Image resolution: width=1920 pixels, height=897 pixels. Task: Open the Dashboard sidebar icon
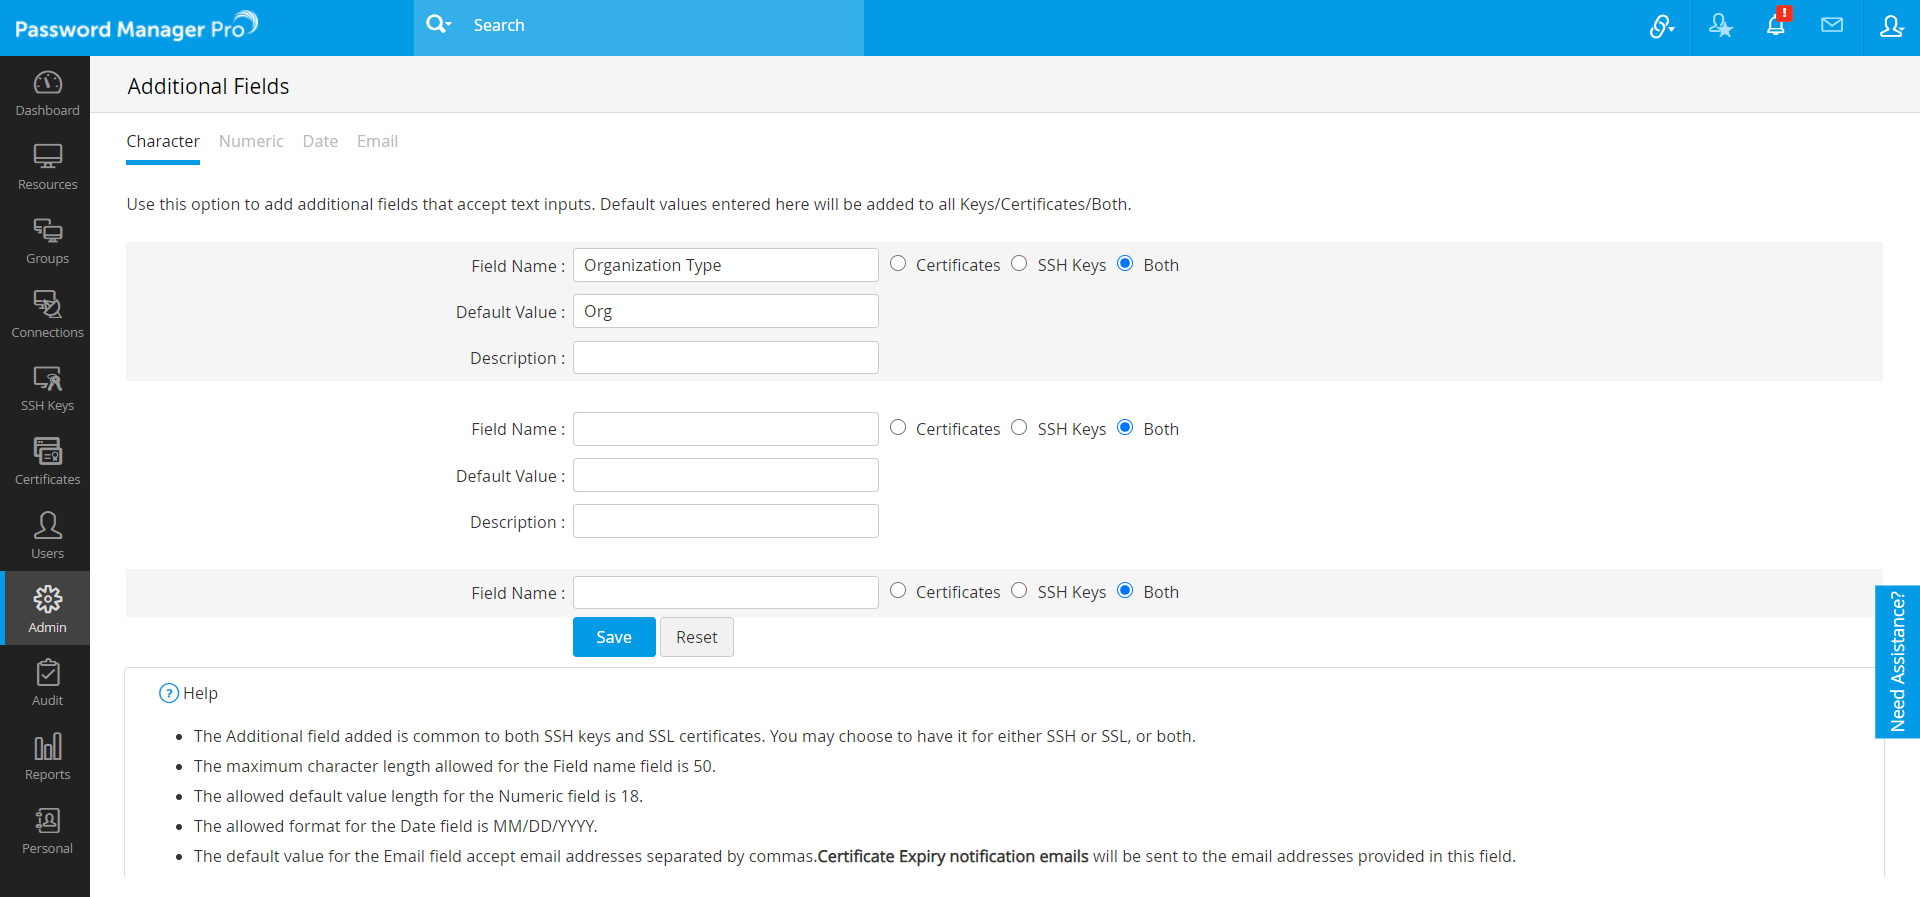[x=47, y=93]
